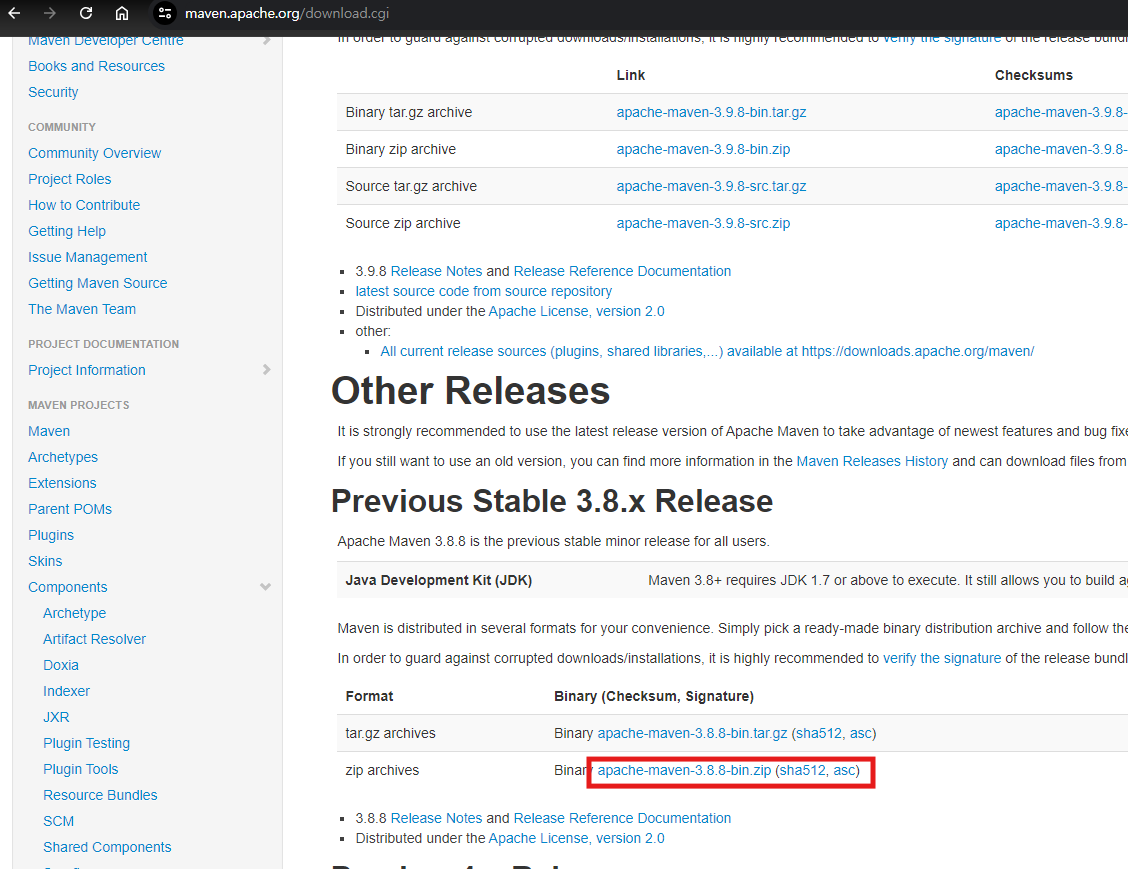Open Plugin Testing component link

coord(86,743)
